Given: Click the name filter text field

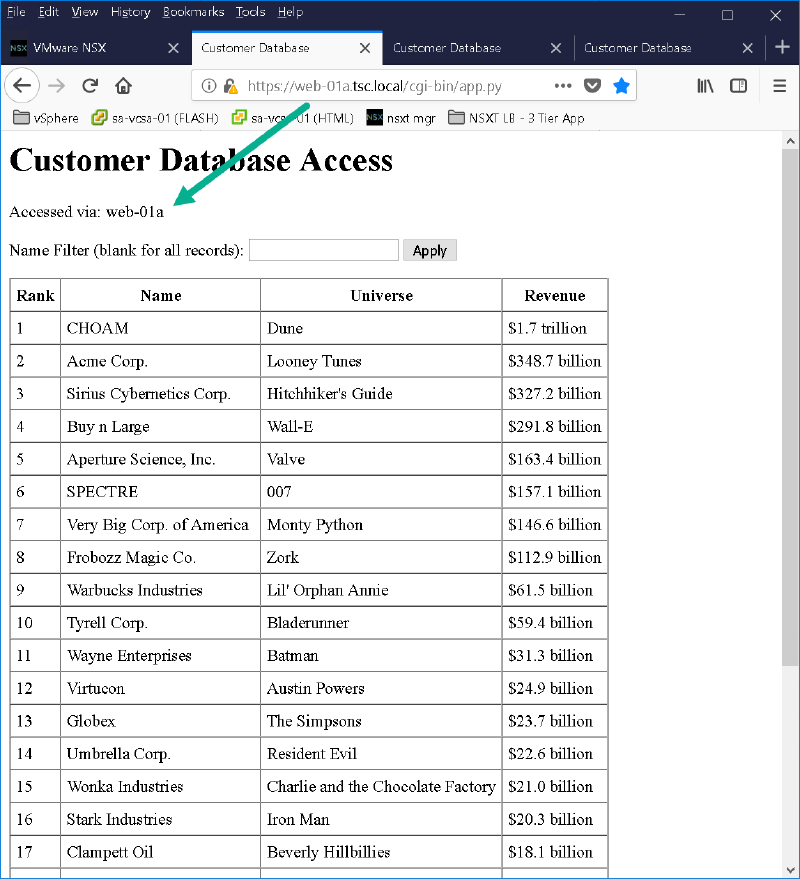Looking at the screenshot, I should (x=323, y=249).
